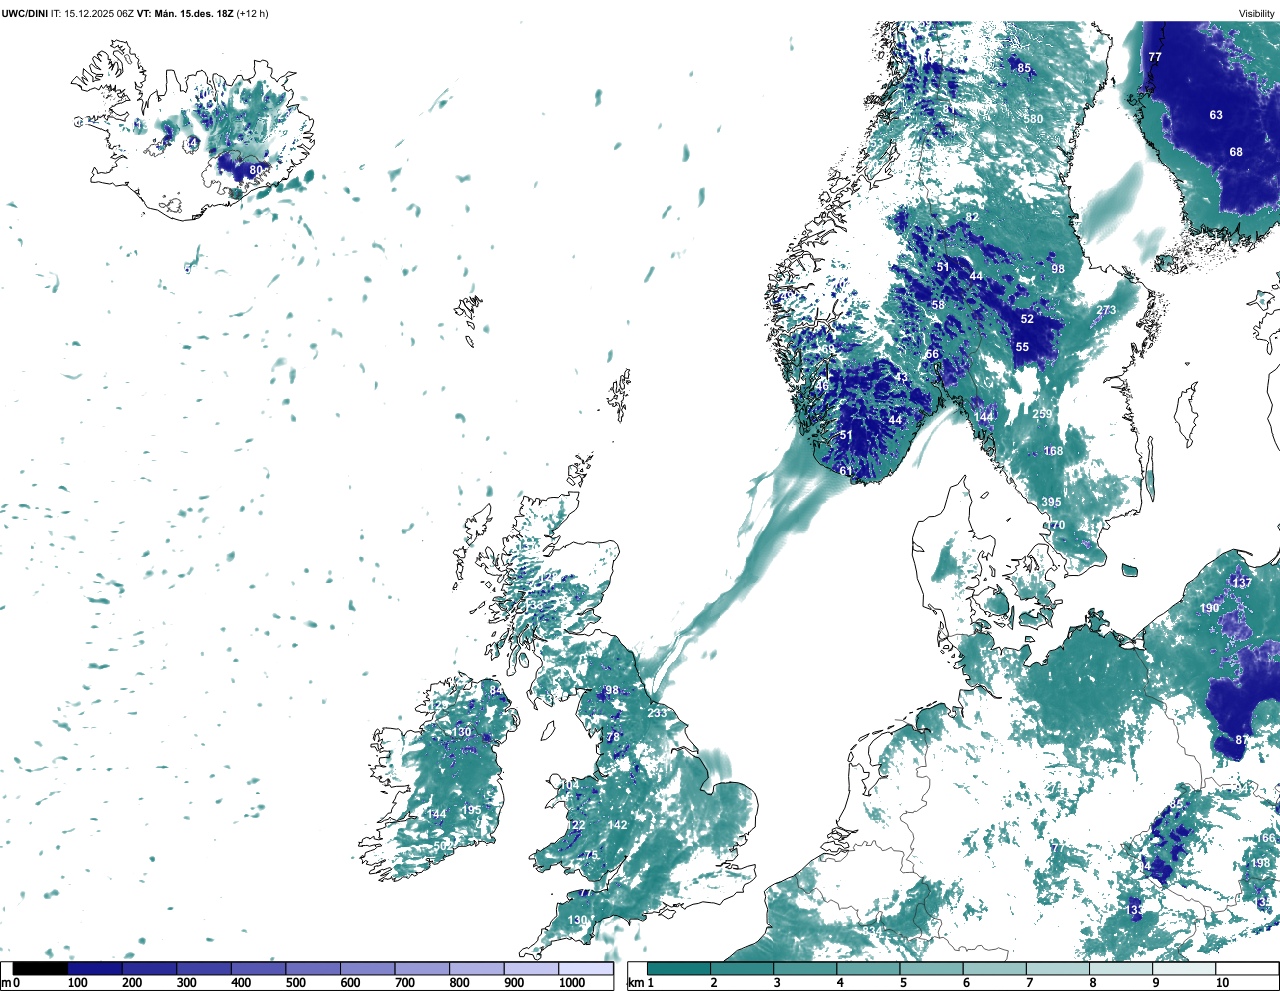Click the '87' value at the right map edge
Viewport: 1280px width, 991px height.
[1242, 740]
